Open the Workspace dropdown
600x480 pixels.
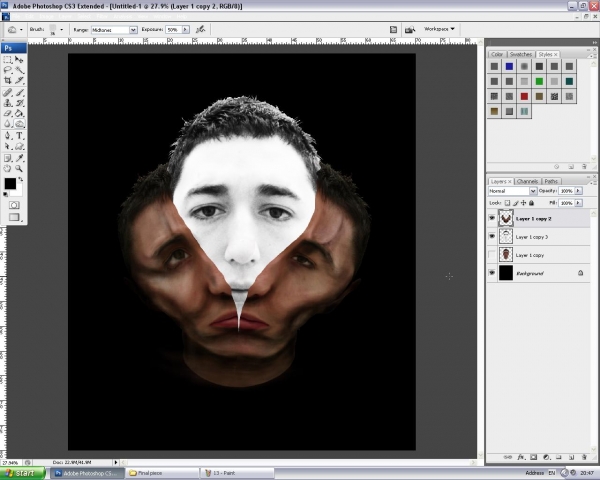pyautogui.click(x=439, y=29)
